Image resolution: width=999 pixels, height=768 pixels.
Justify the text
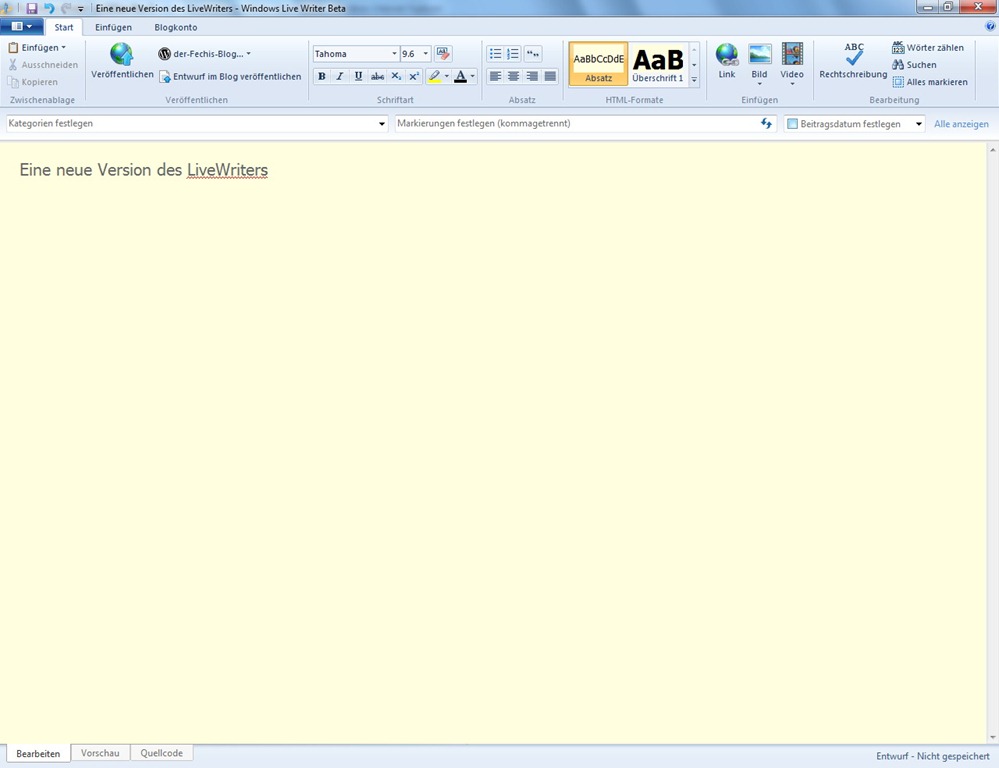pos(550,76)
